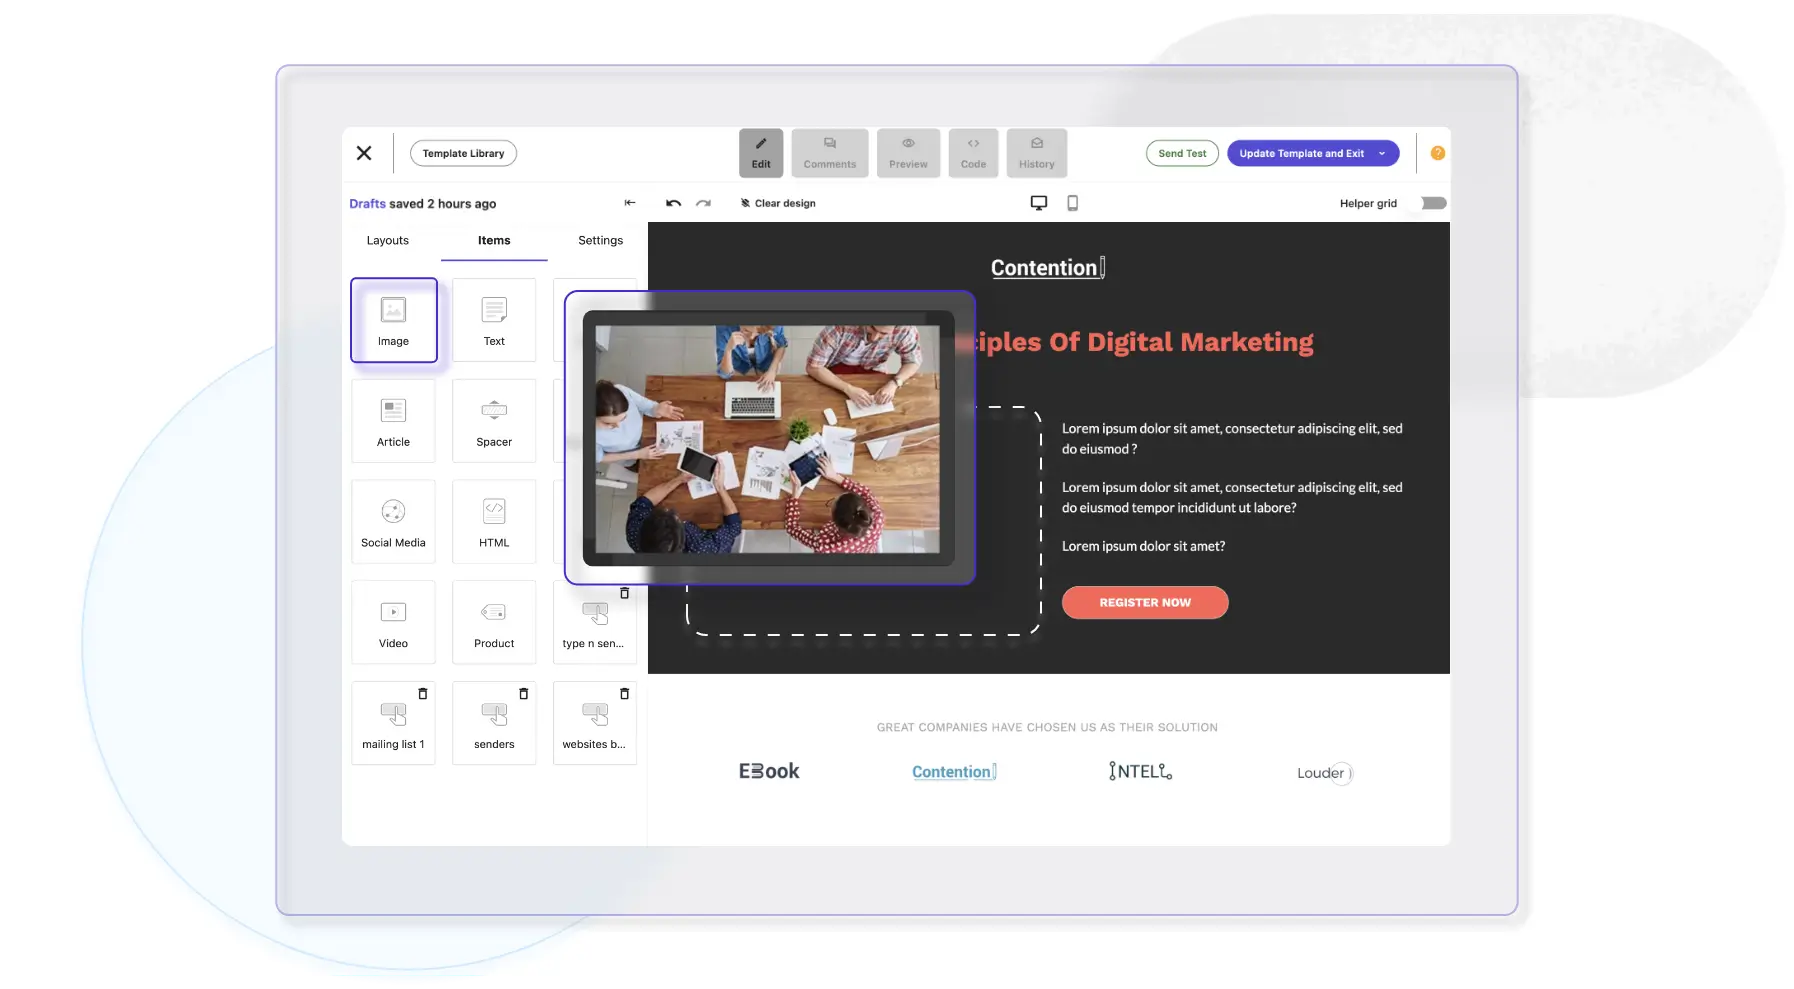Delete the 'type n sen...' saved item
Image resolution: width=1794 pixels, height=989 pixels.
(624, 593)
